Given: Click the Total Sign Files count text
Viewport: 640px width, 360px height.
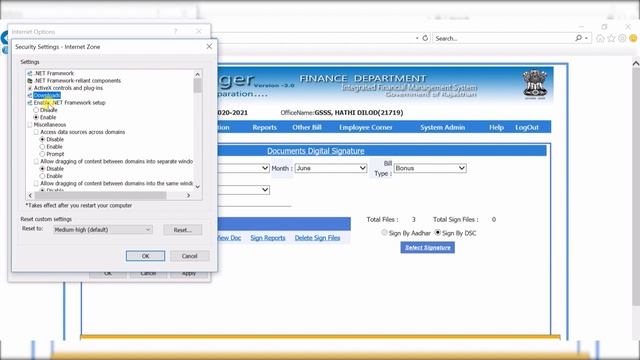Looking at the screenshot, I should 464,220.
